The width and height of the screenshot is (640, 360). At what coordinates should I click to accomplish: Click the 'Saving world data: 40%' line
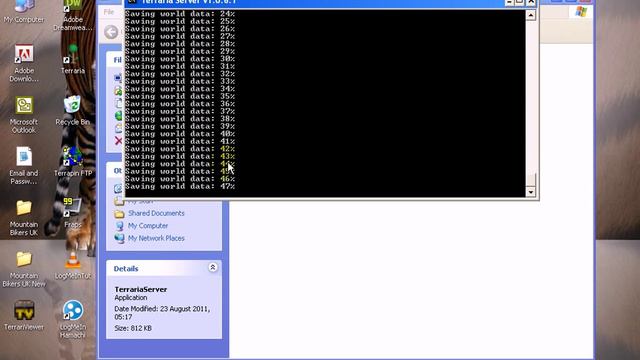pos(180,134)
